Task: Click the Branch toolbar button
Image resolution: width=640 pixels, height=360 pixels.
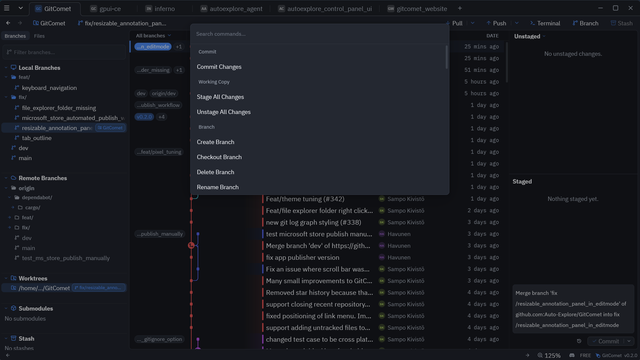Action: point(585,23)
